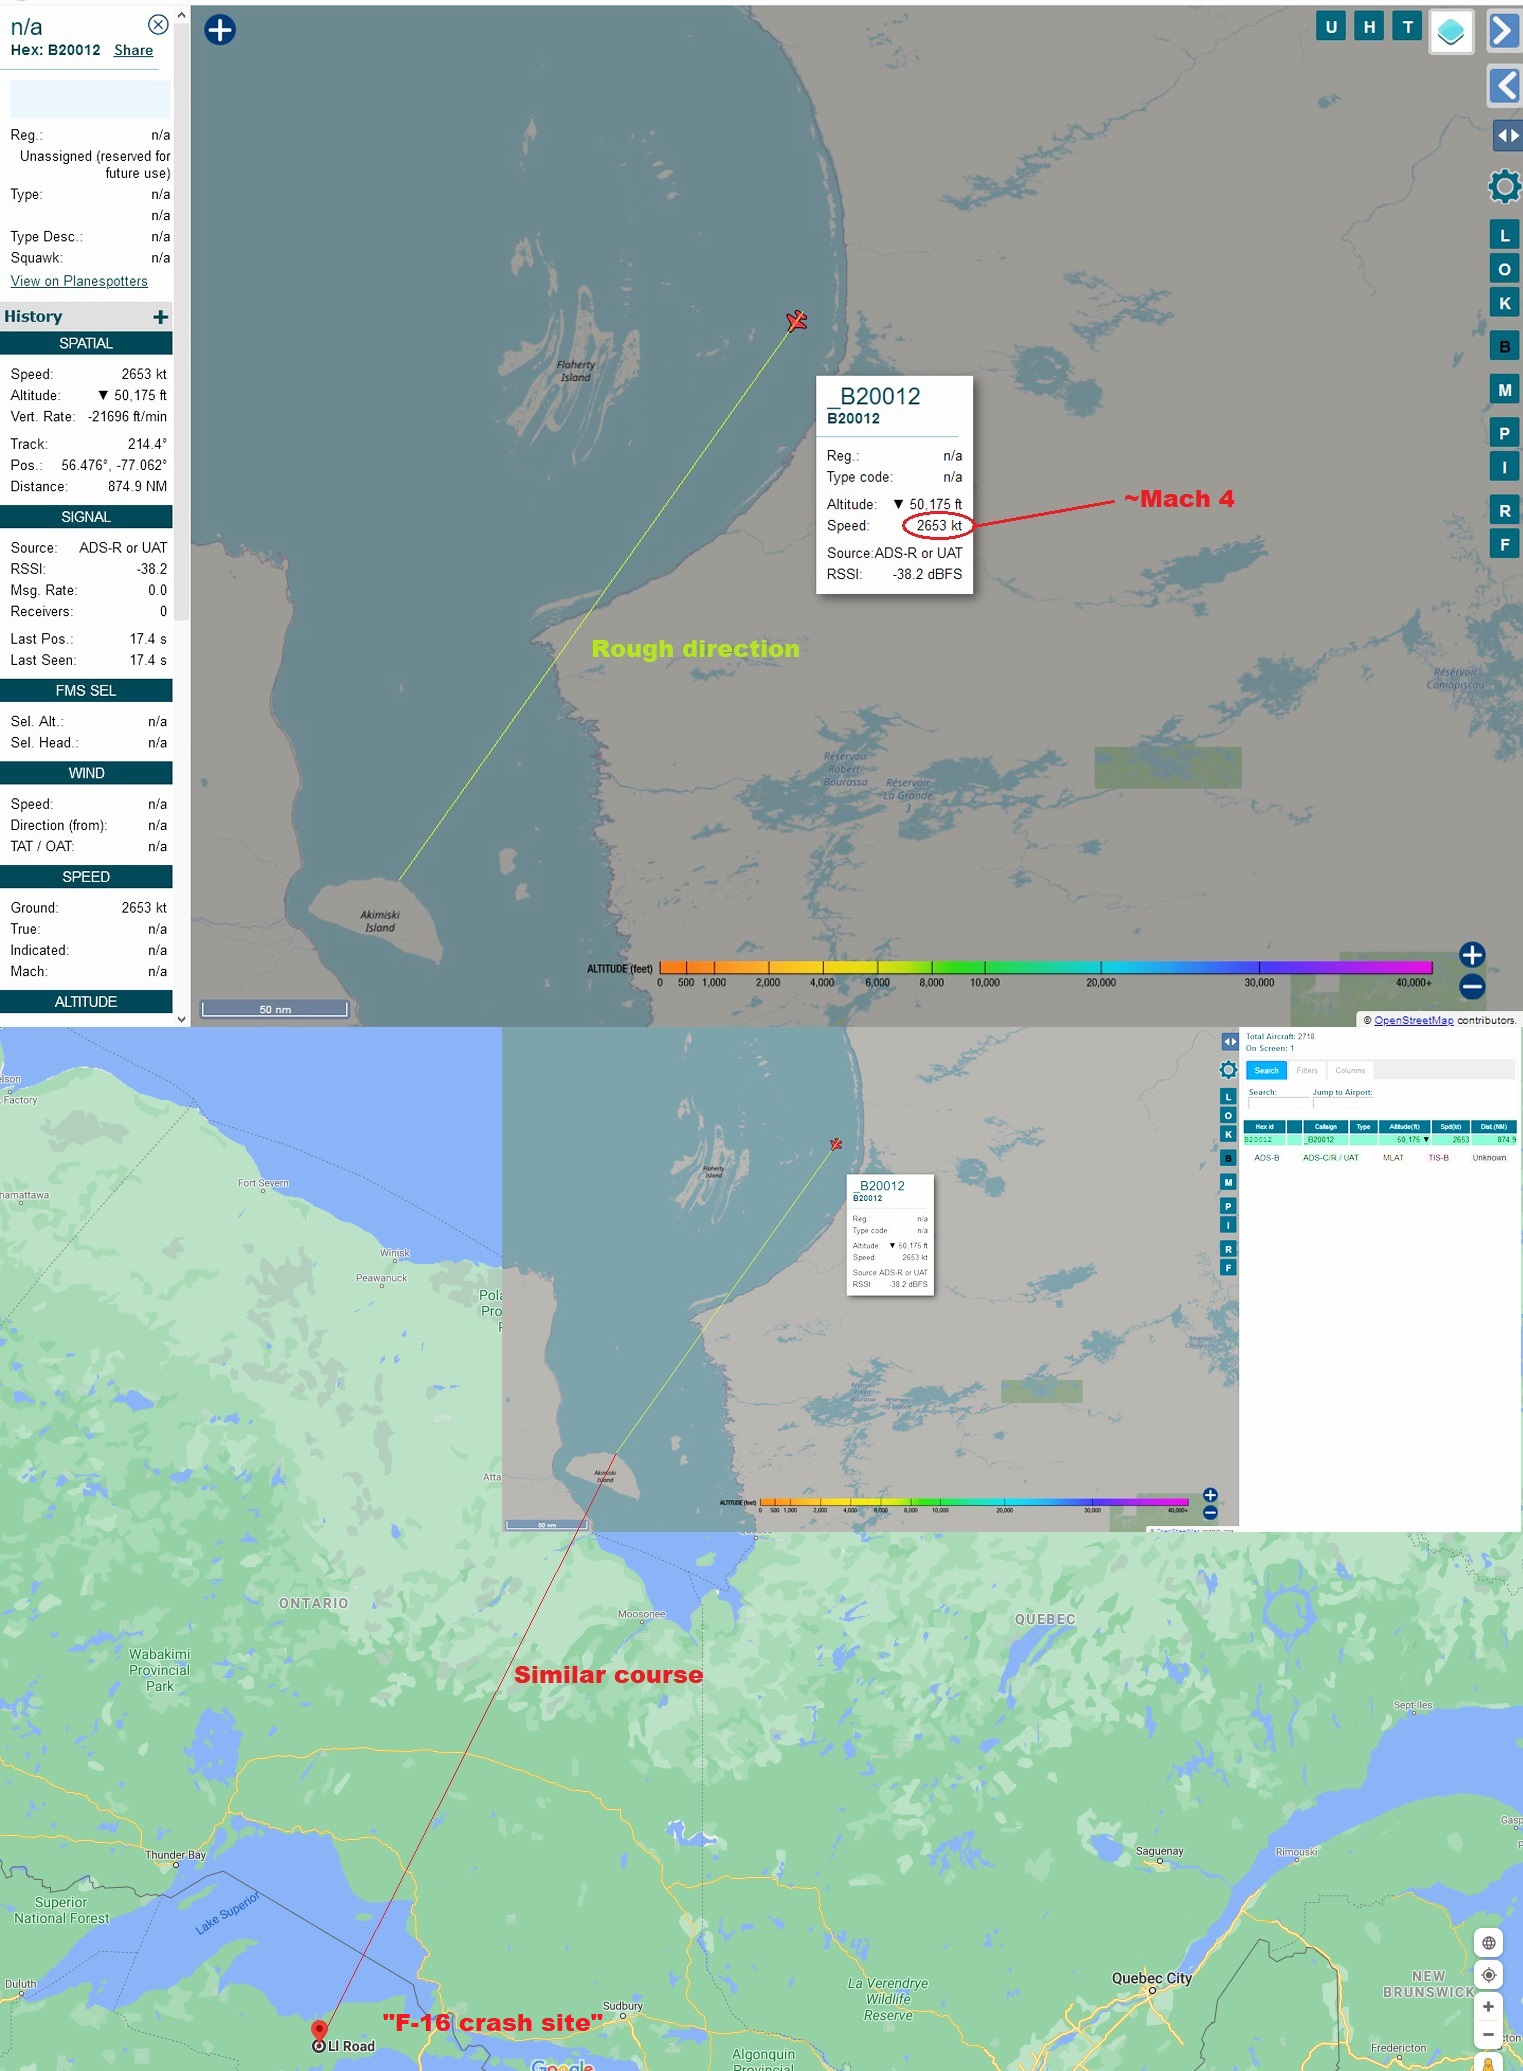Screen dimensions: 1523x2071
Task: Toggle the H button in the large tracker
Action: tap(1369, 27)
